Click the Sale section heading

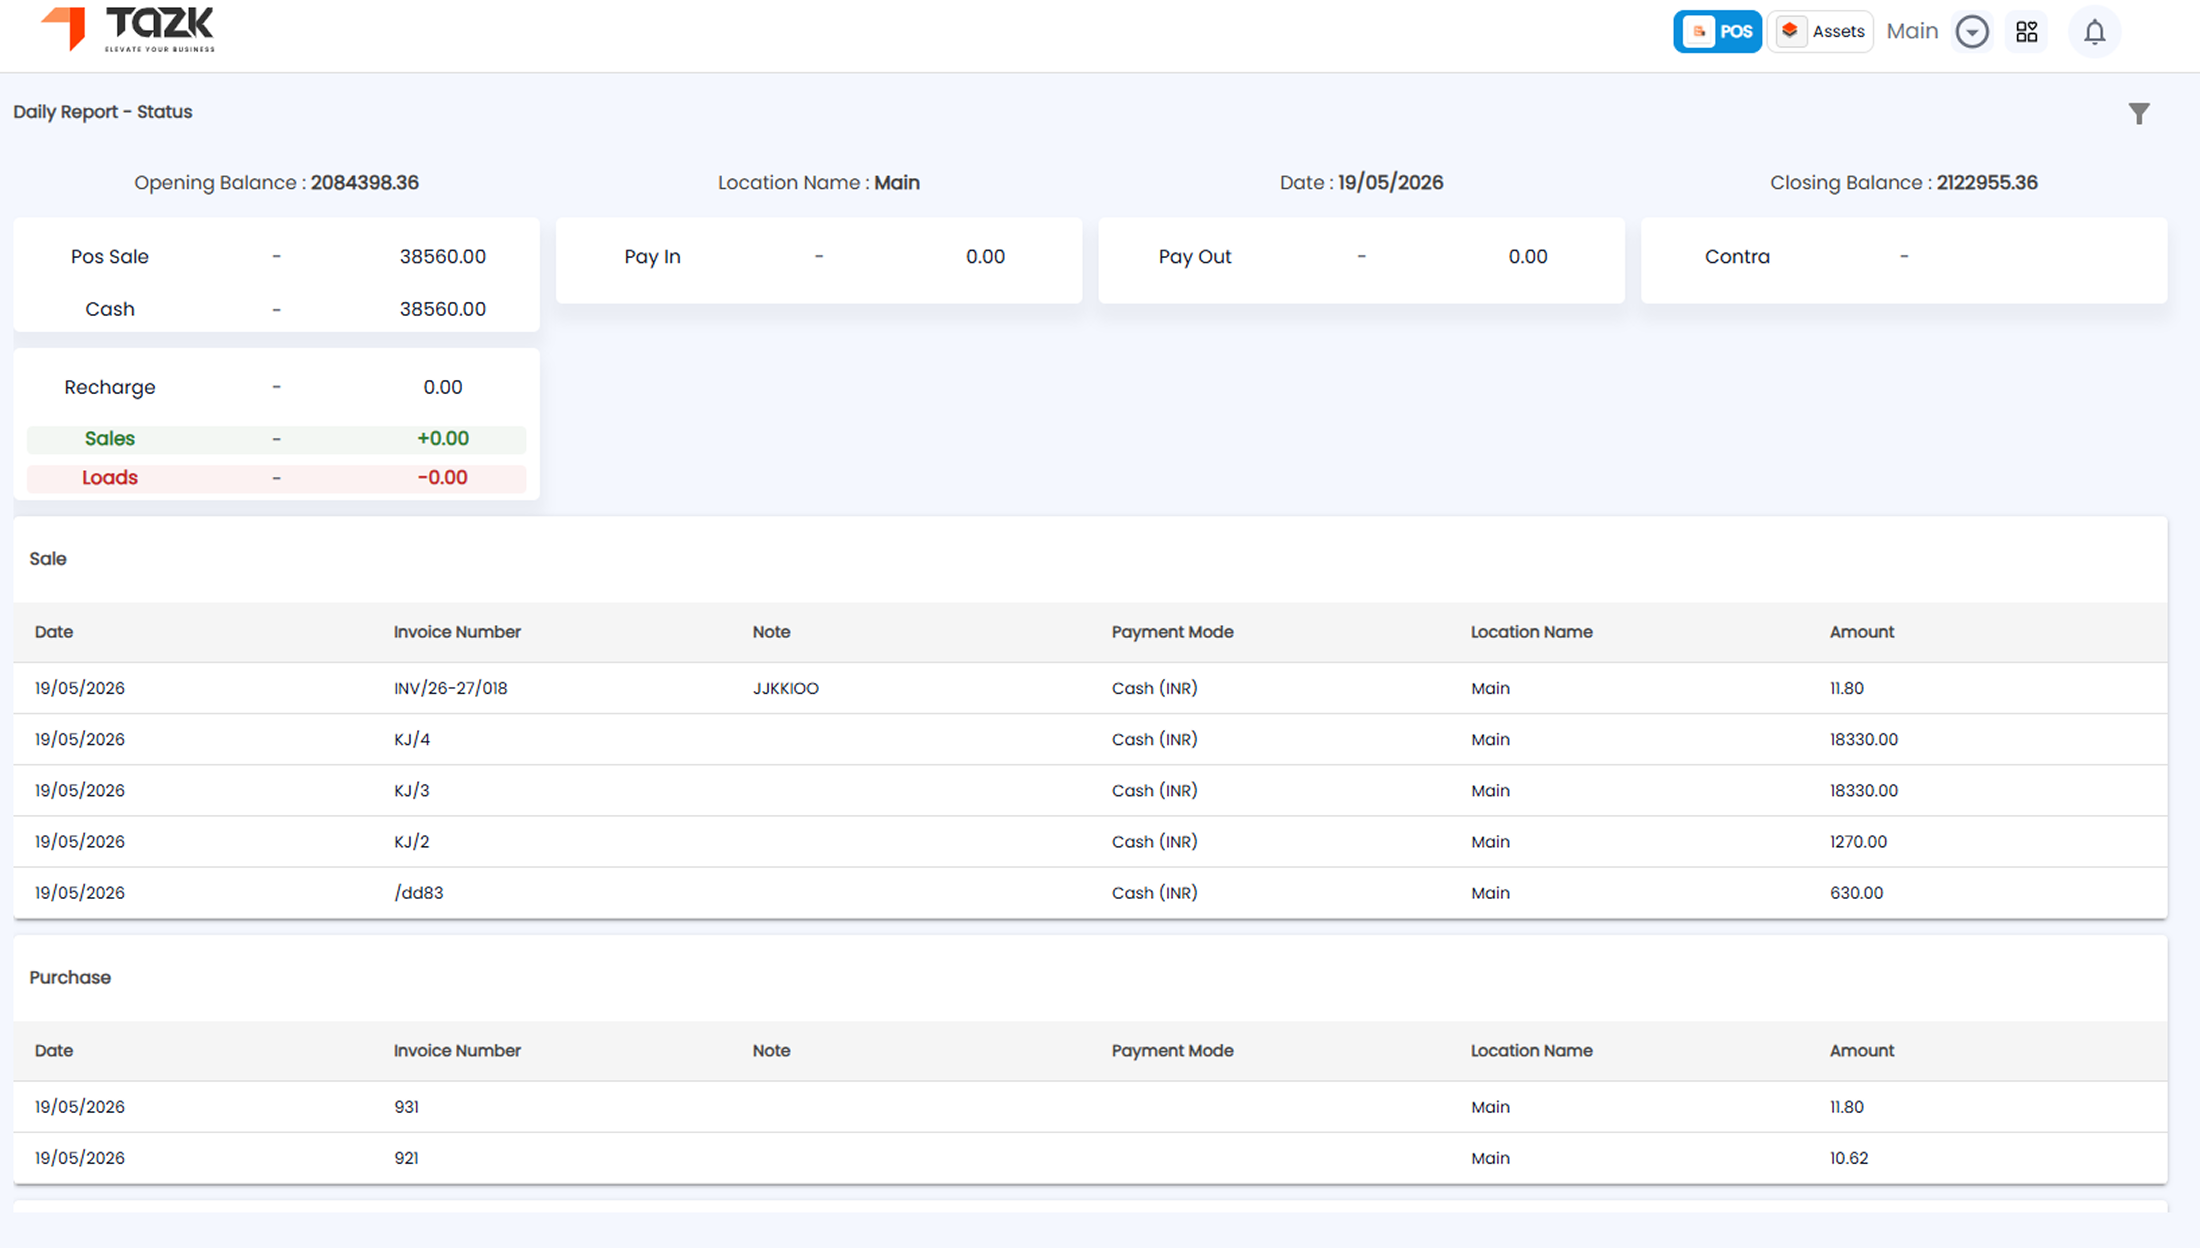point(48,559)
